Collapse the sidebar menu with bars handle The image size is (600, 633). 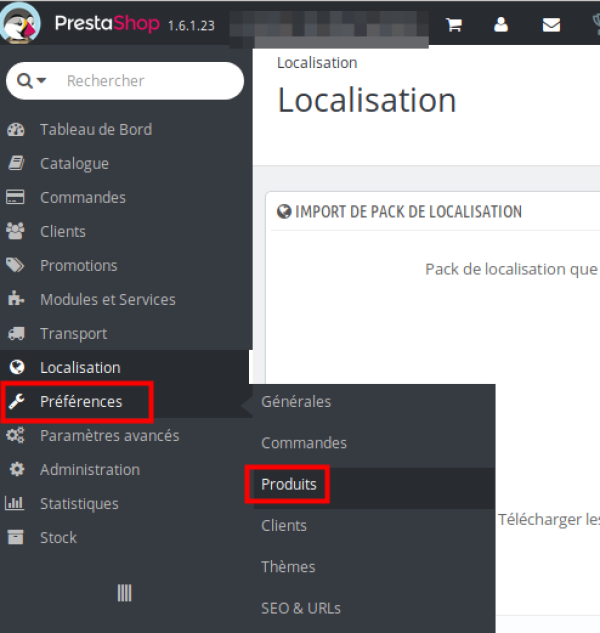tap(124, 593)
